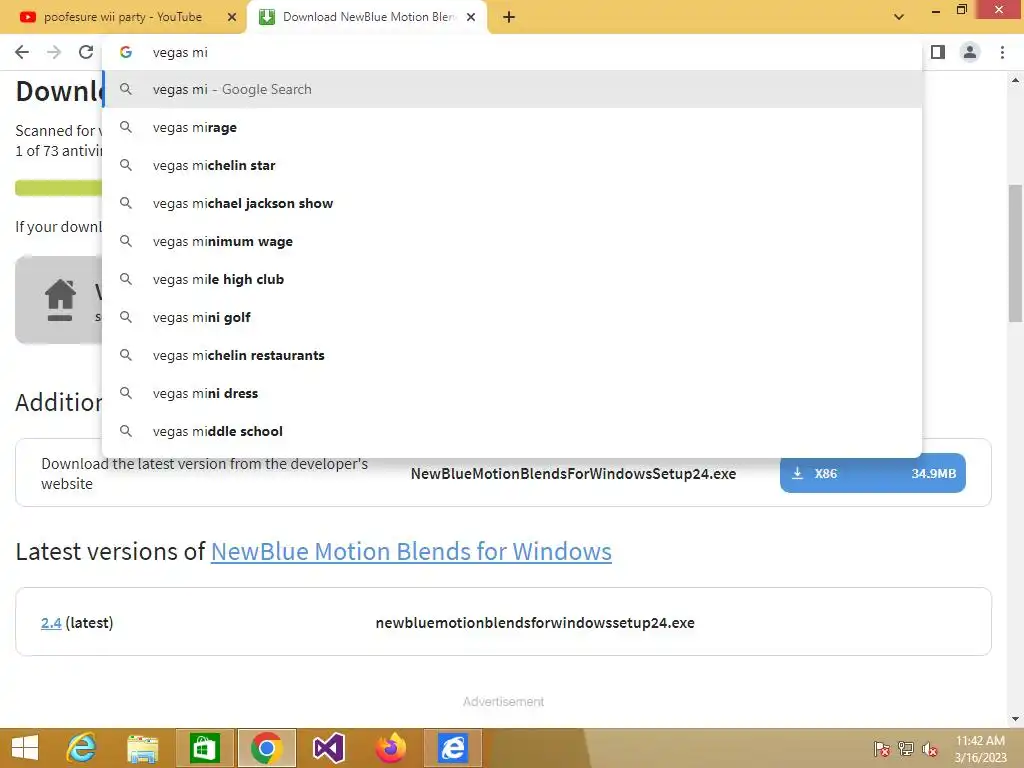The image size is (1024, 768).
Task: Select the 'vegas michelin star' suggestion
Action: 513,165
